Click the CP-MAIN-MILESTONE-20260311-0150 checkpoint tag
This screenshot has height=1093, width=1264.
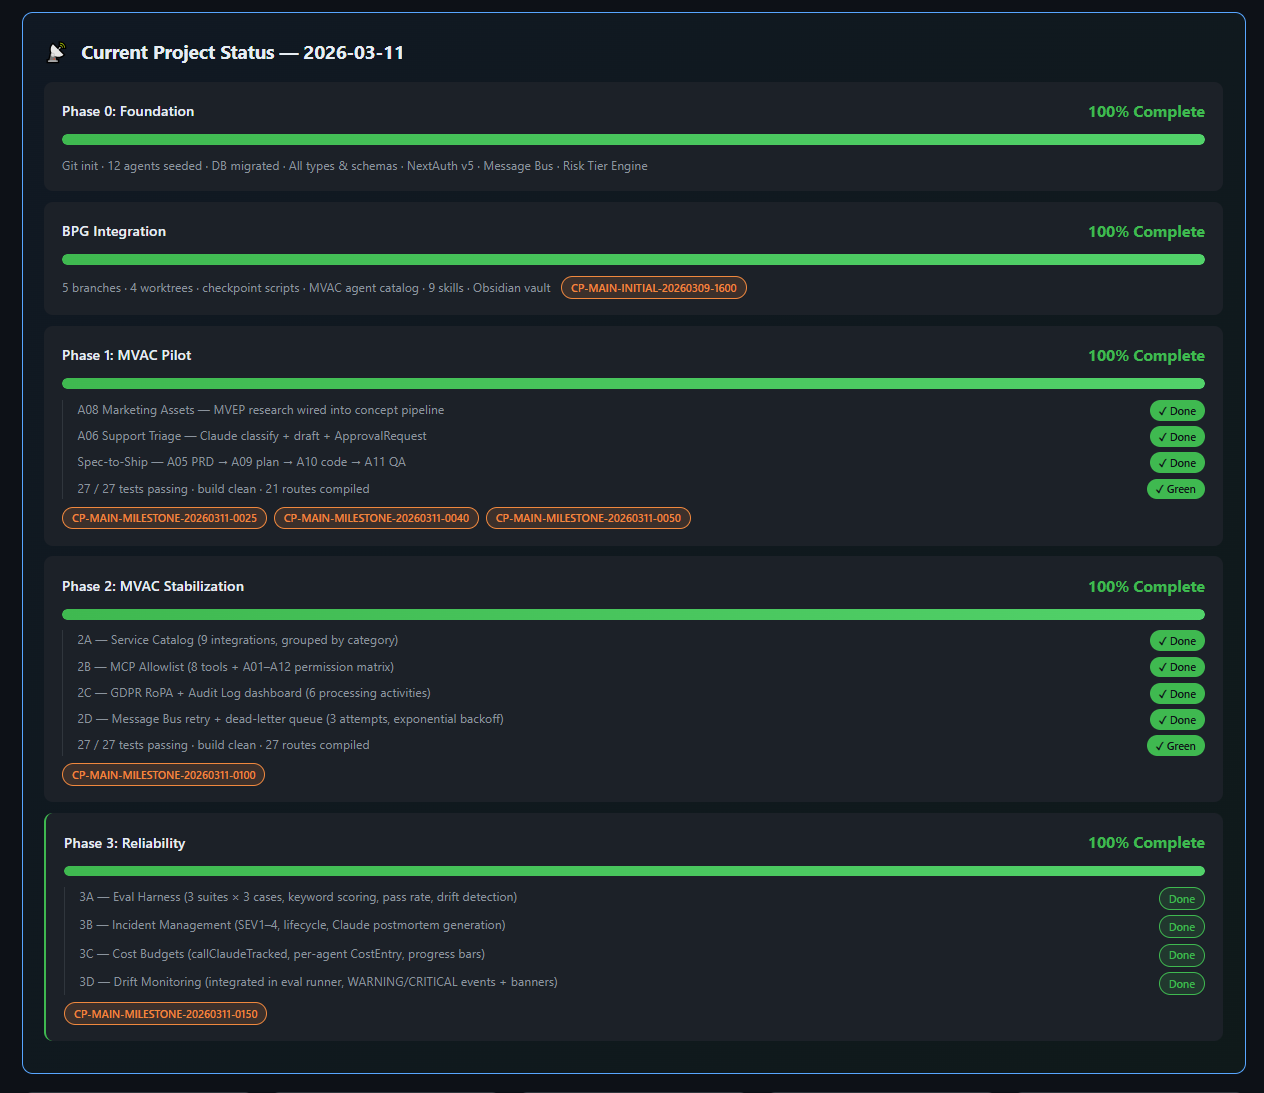[x=165, y=1014]
